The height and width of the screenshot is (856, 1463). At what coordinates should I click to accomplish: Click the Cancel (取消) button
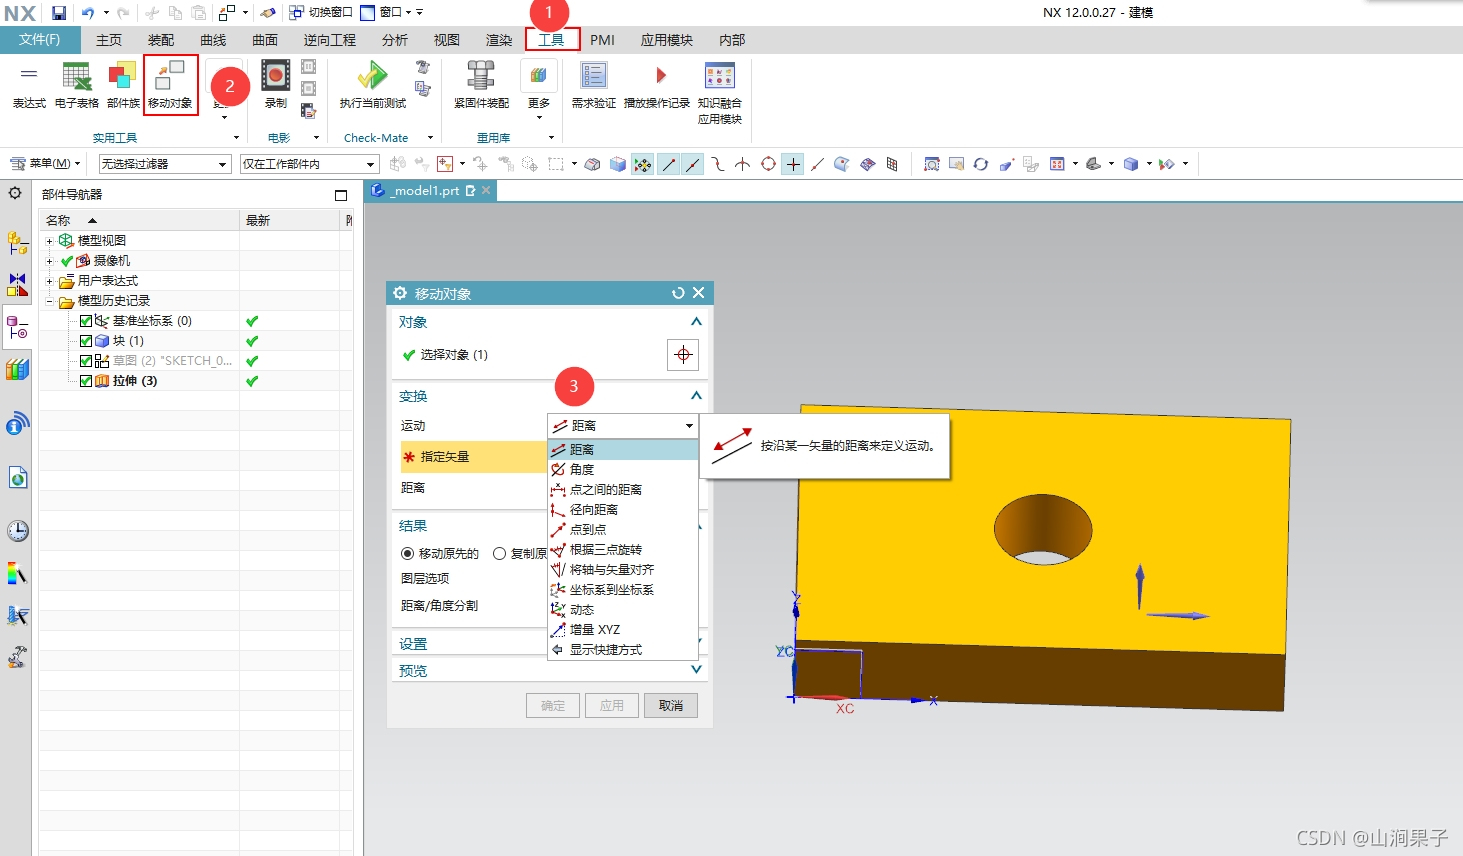(x=671, y=706)
